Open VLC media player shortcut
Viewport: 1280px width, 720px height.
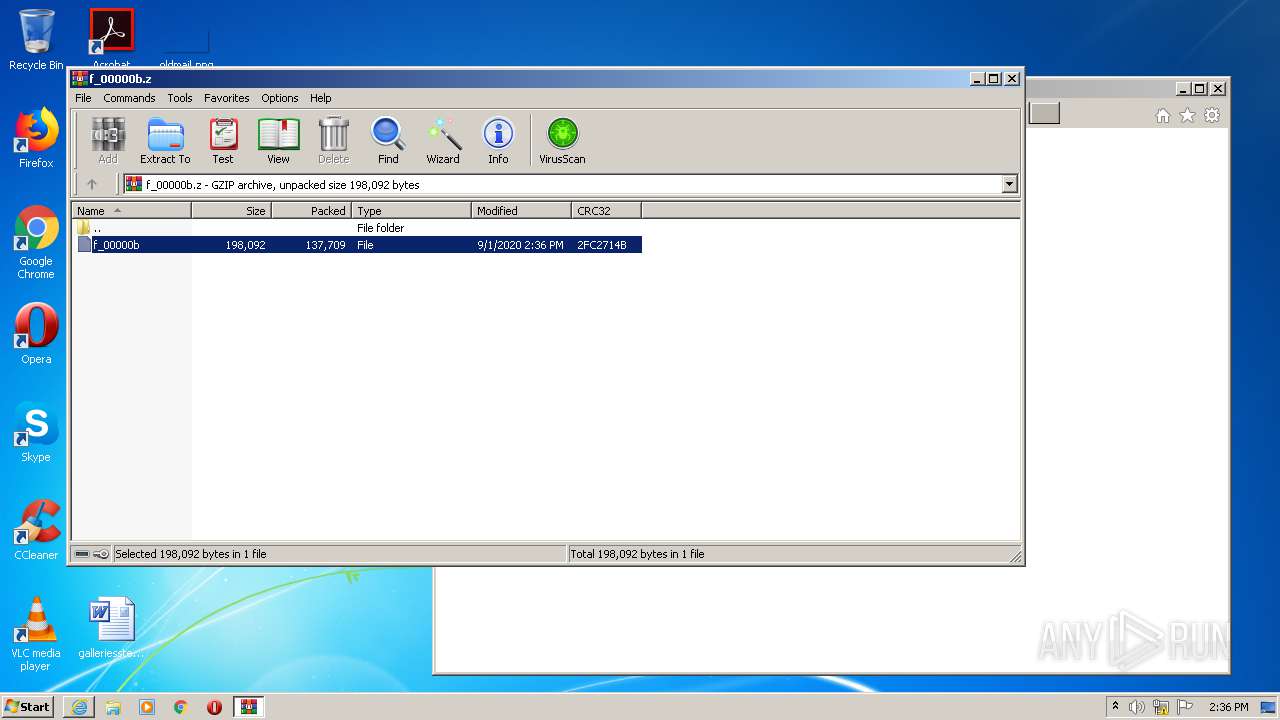click(x=36, y=634)
